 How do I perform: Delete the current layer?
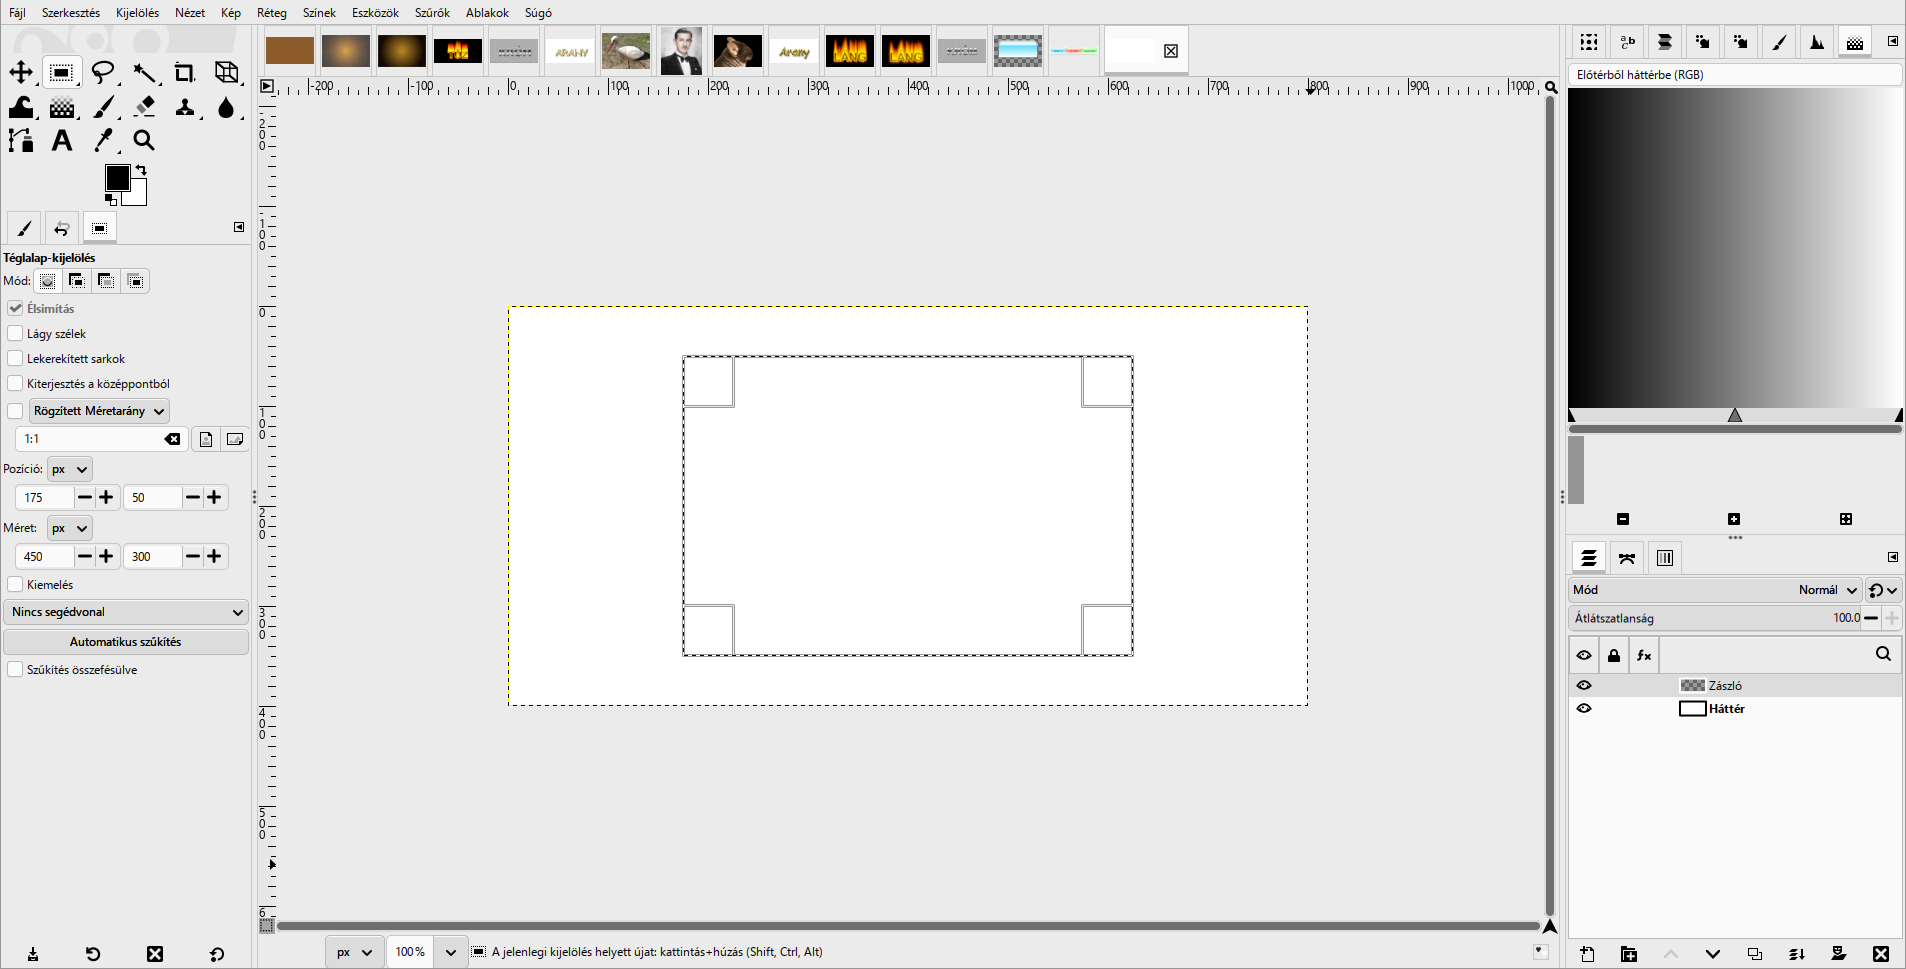(1881, 954)
